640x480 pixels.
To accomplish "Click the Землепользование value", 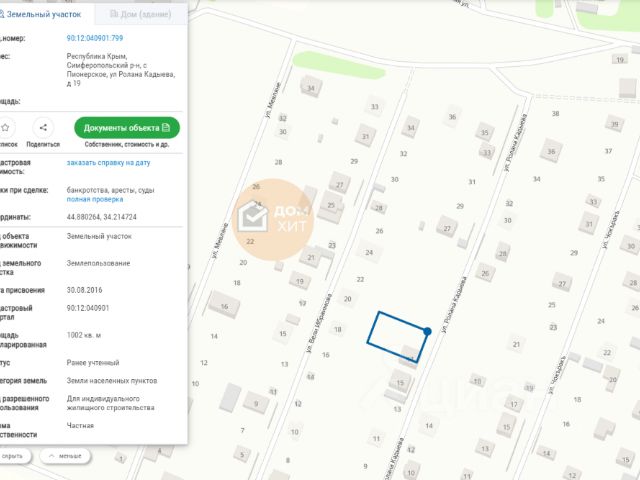I will click(98, 263).
